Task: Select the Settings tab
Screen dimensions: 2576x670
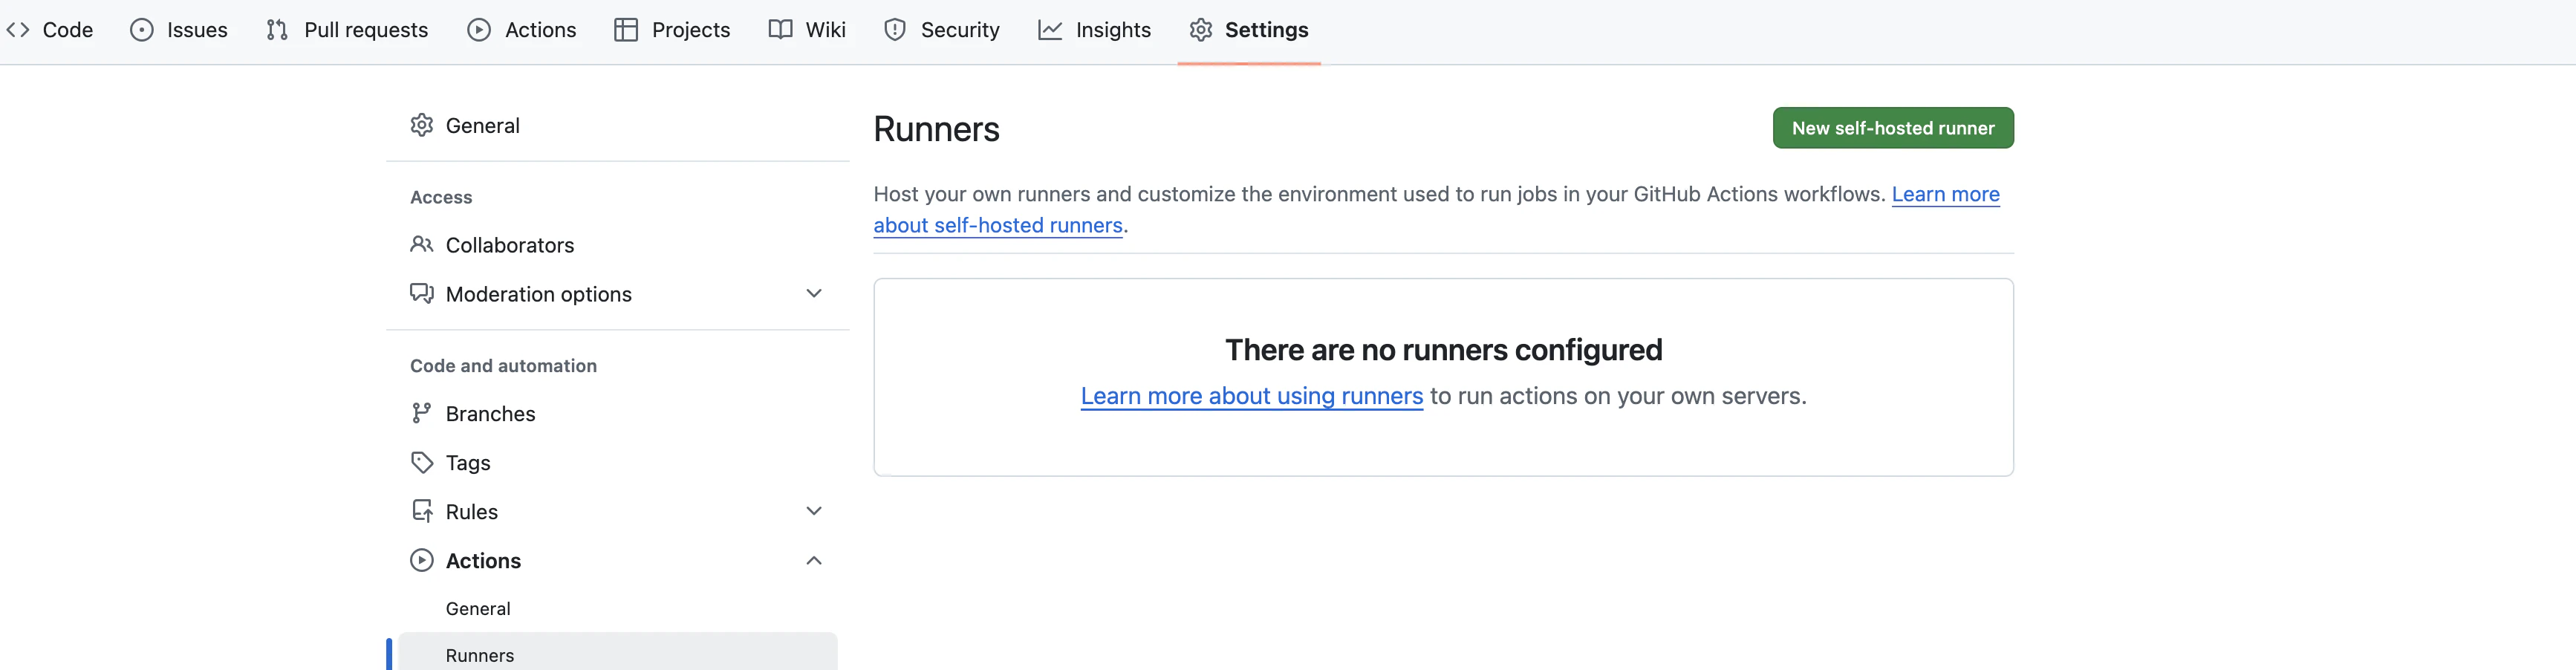Action: (x=1249, y=30)
